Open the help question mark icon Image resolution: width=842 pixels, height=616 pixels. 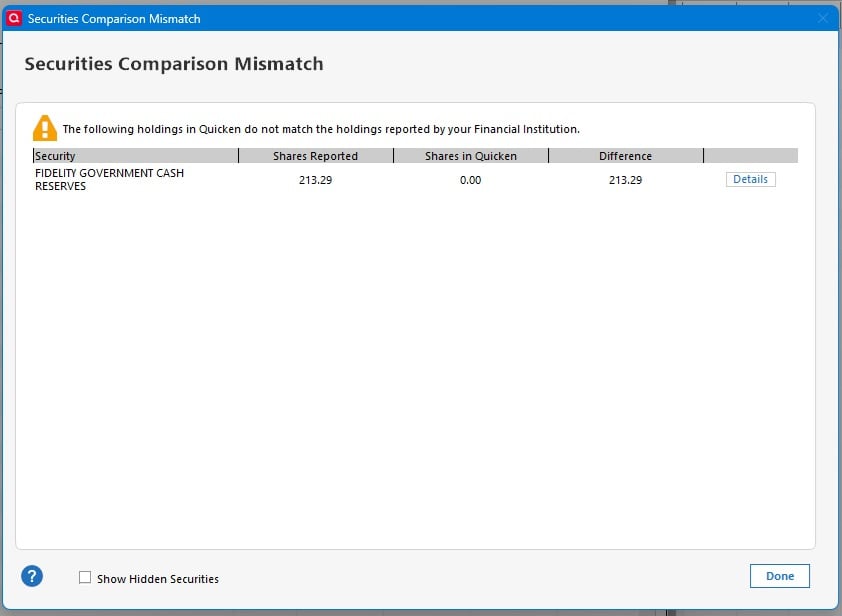point(32,576)
